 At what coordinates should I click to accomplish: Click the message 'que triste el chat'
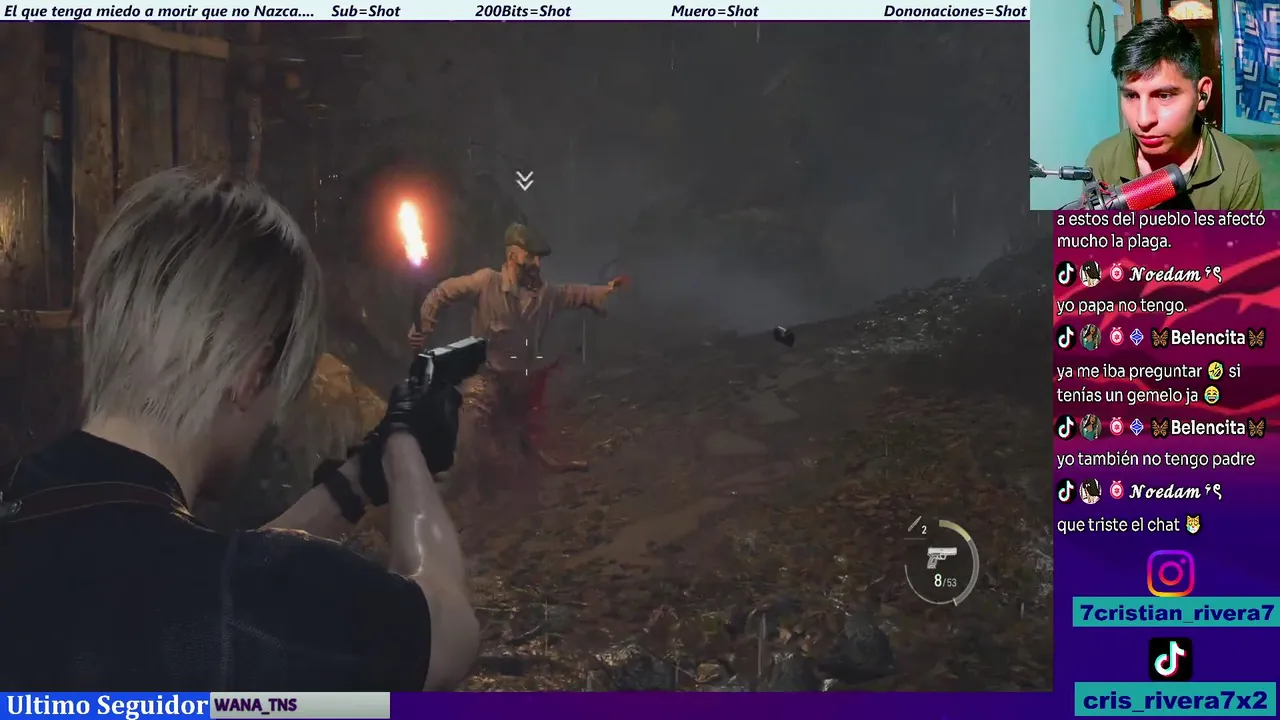[x=1118, y=524]
